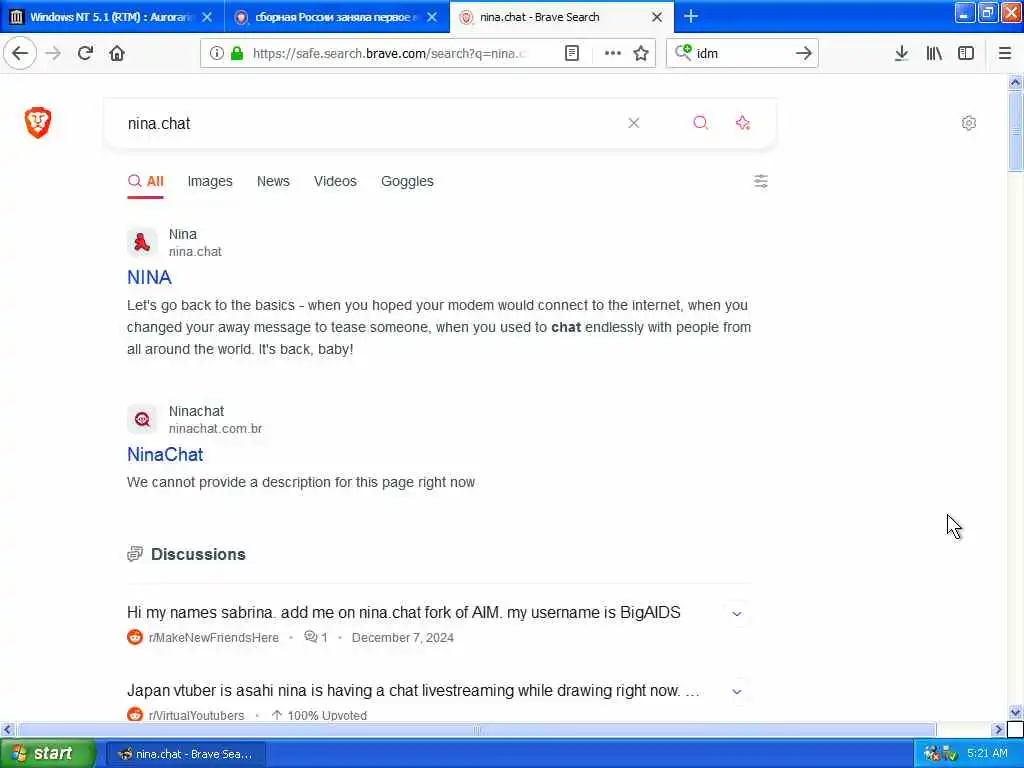
Task: Bookmark this page with the star icon
Action: 641,54
